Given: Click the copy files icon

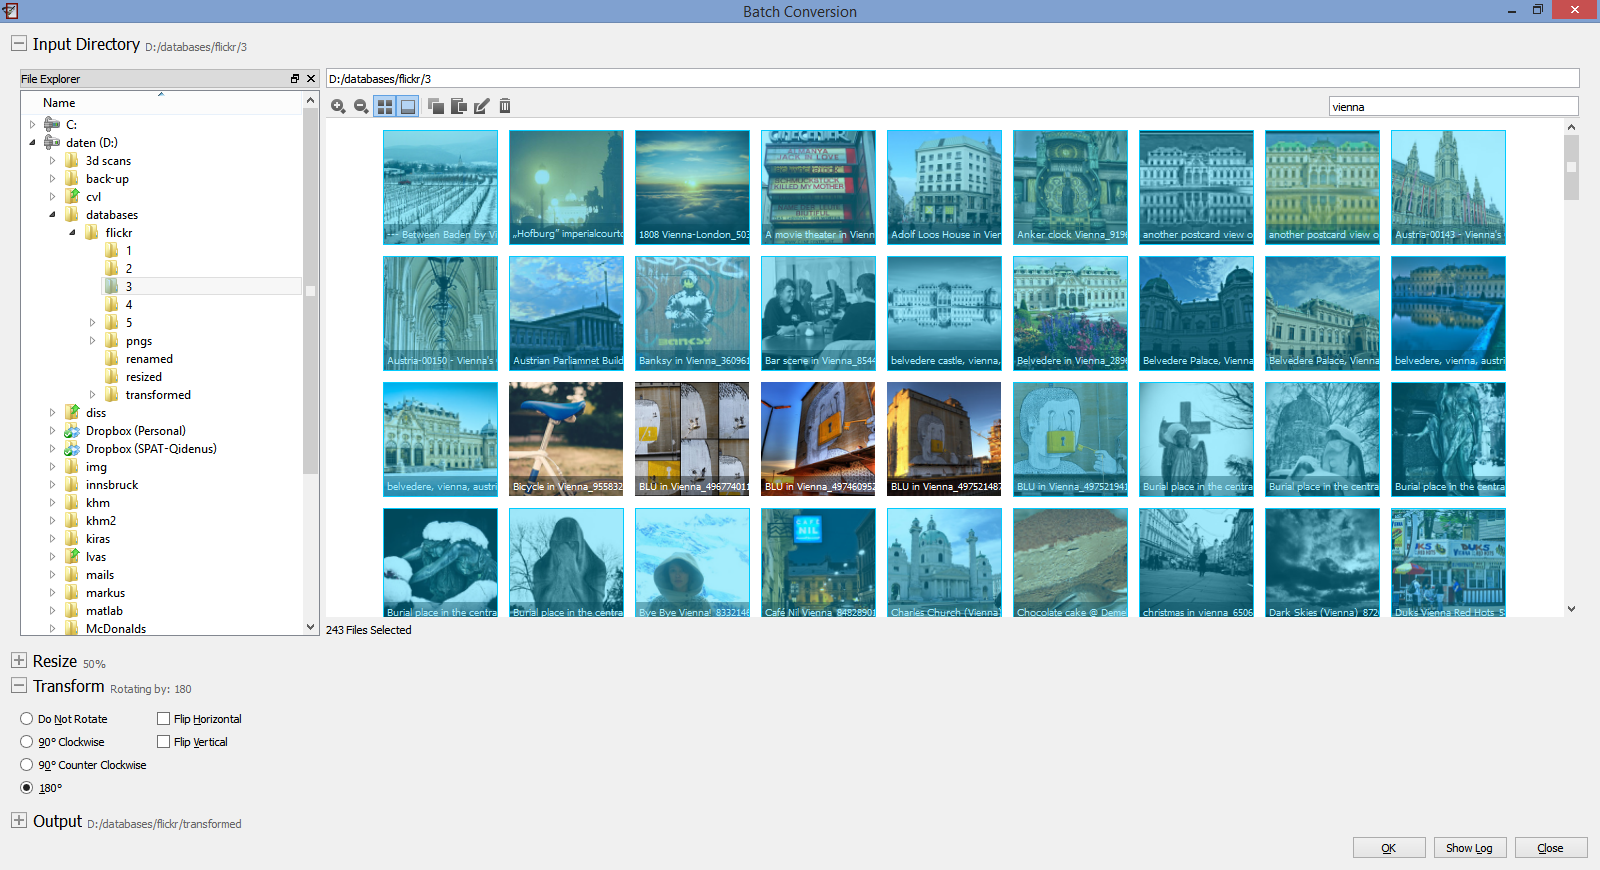Looking at the screenshot, I should point(436,106).
